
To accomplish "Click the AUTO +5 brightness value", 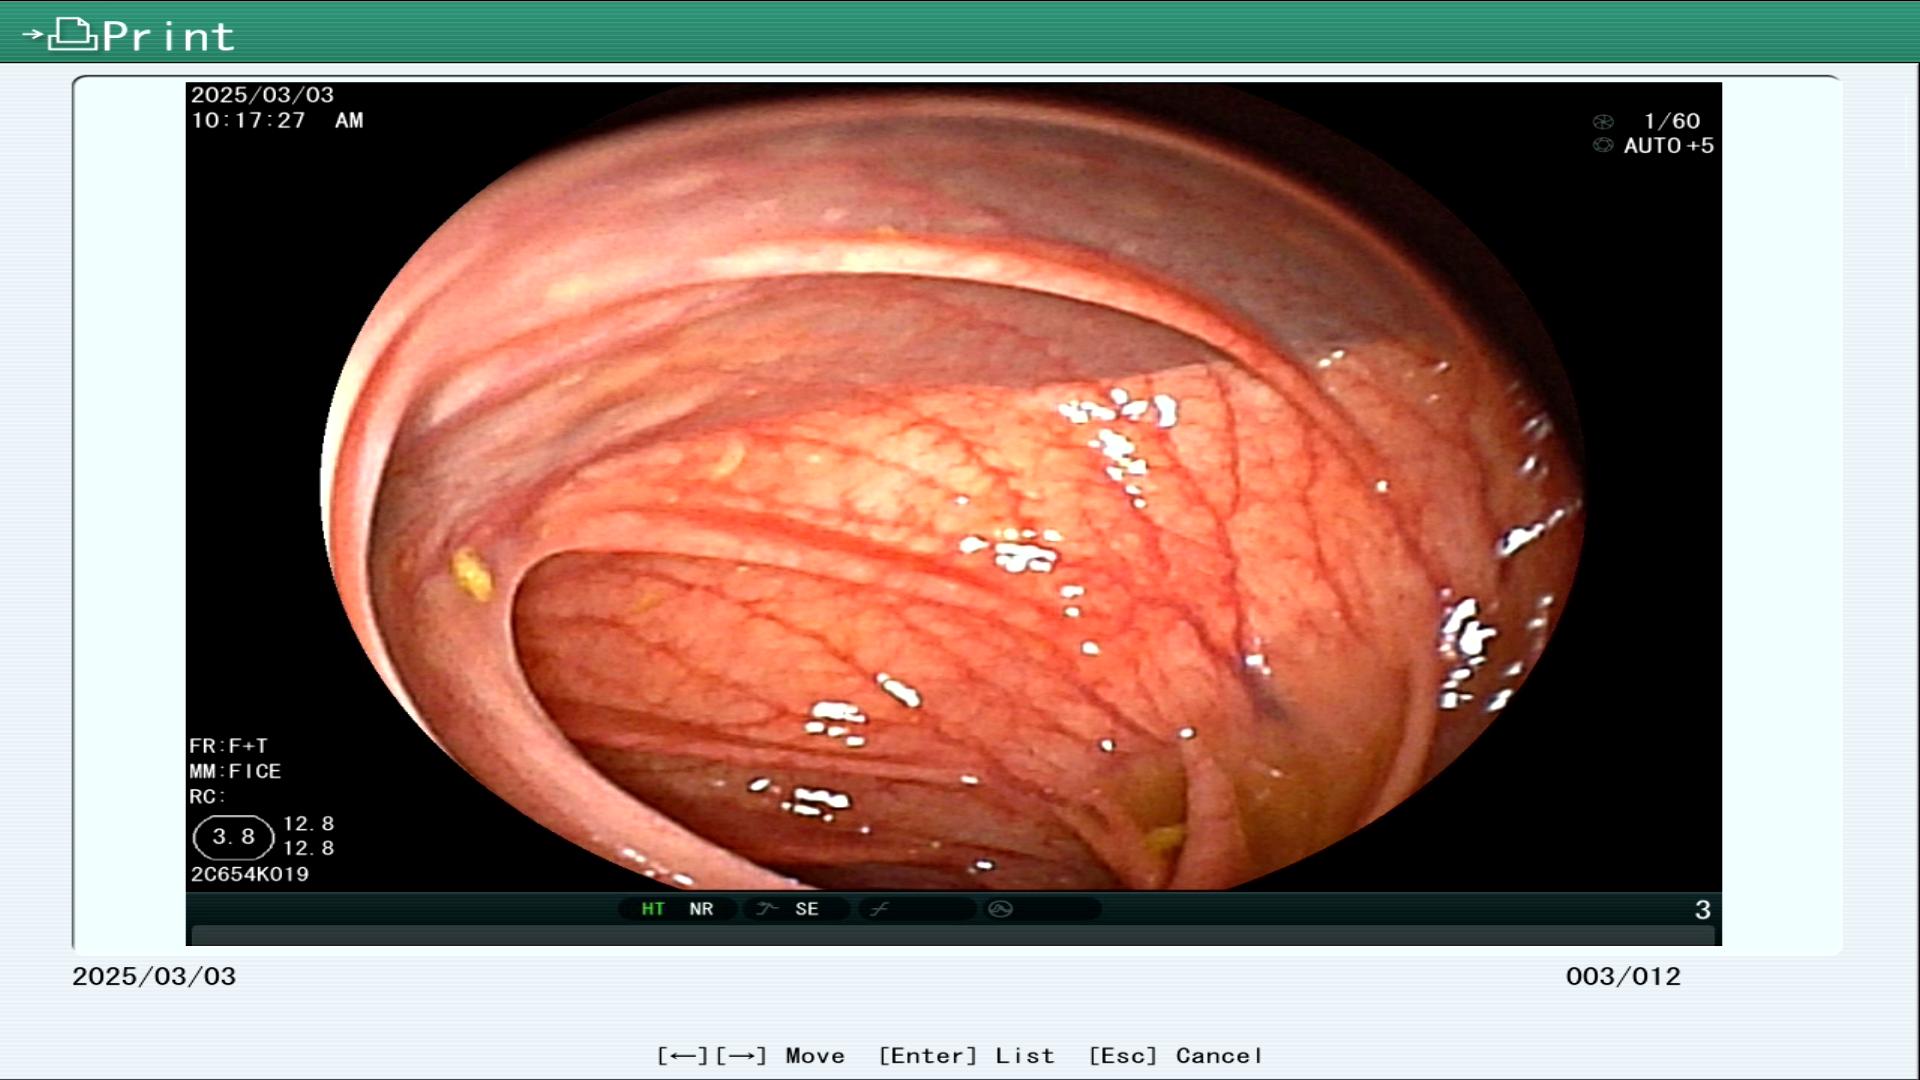I will click(x=1668, y=146).
